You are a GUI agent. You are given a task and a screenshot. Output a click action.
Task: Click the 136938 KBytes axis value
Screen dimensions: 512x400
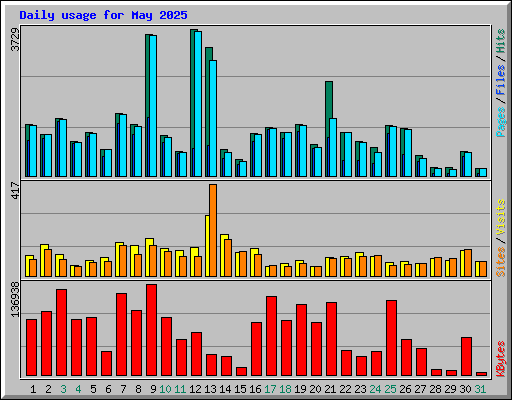(15, 299)
